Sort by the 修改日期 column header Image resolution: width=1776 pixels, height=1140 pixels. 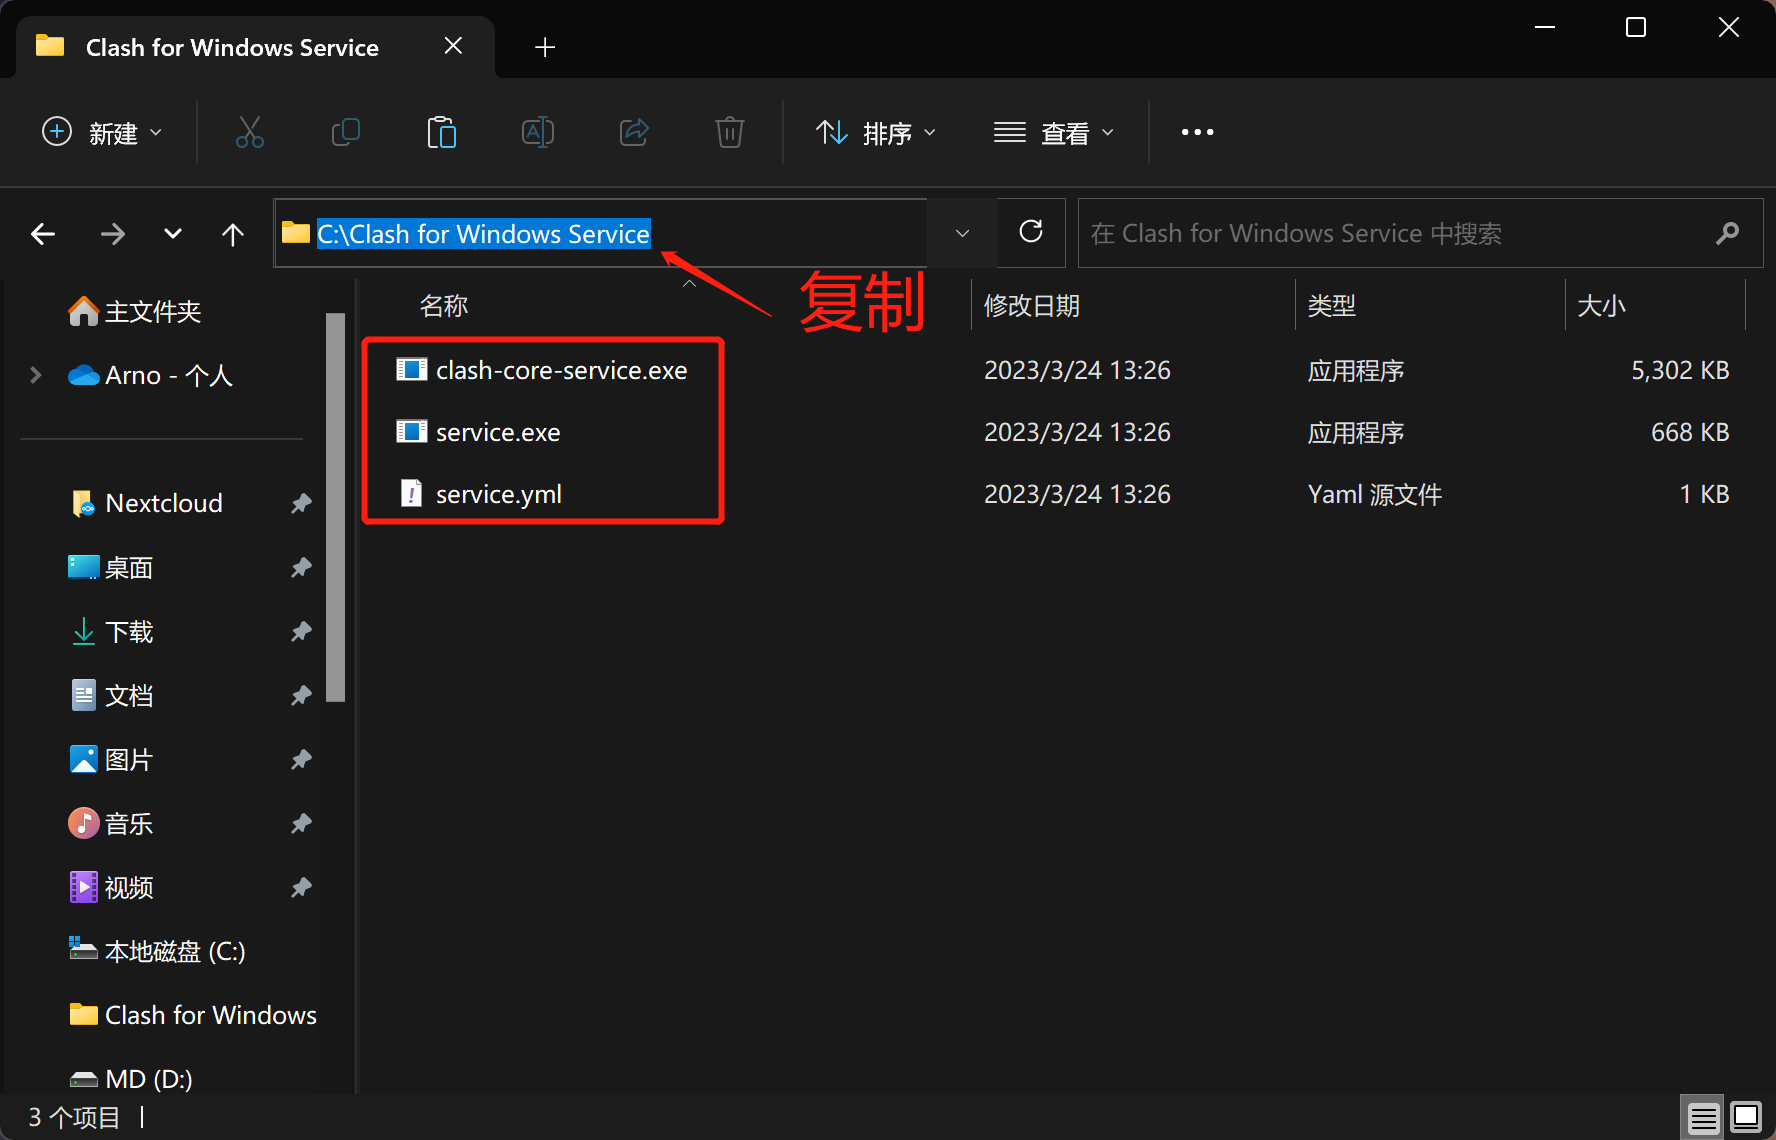1032,306
